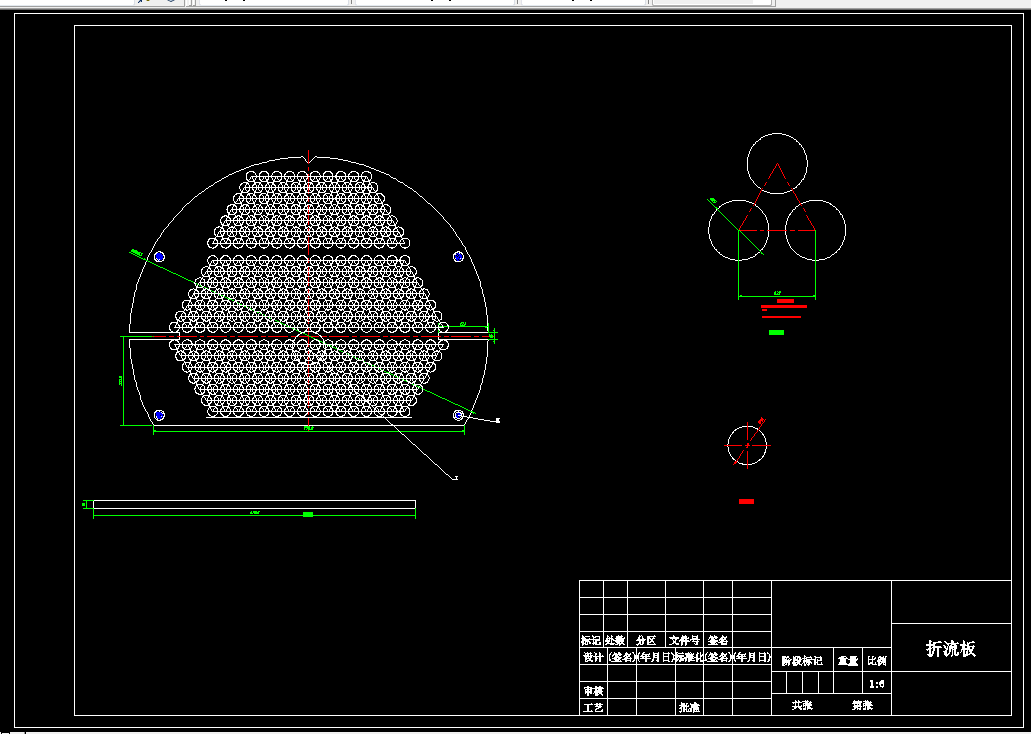This screenshot has width=1031, height=734.
Task: Select the upper-right blue bolt hole on baffle
Action: (x=458, y=257)
